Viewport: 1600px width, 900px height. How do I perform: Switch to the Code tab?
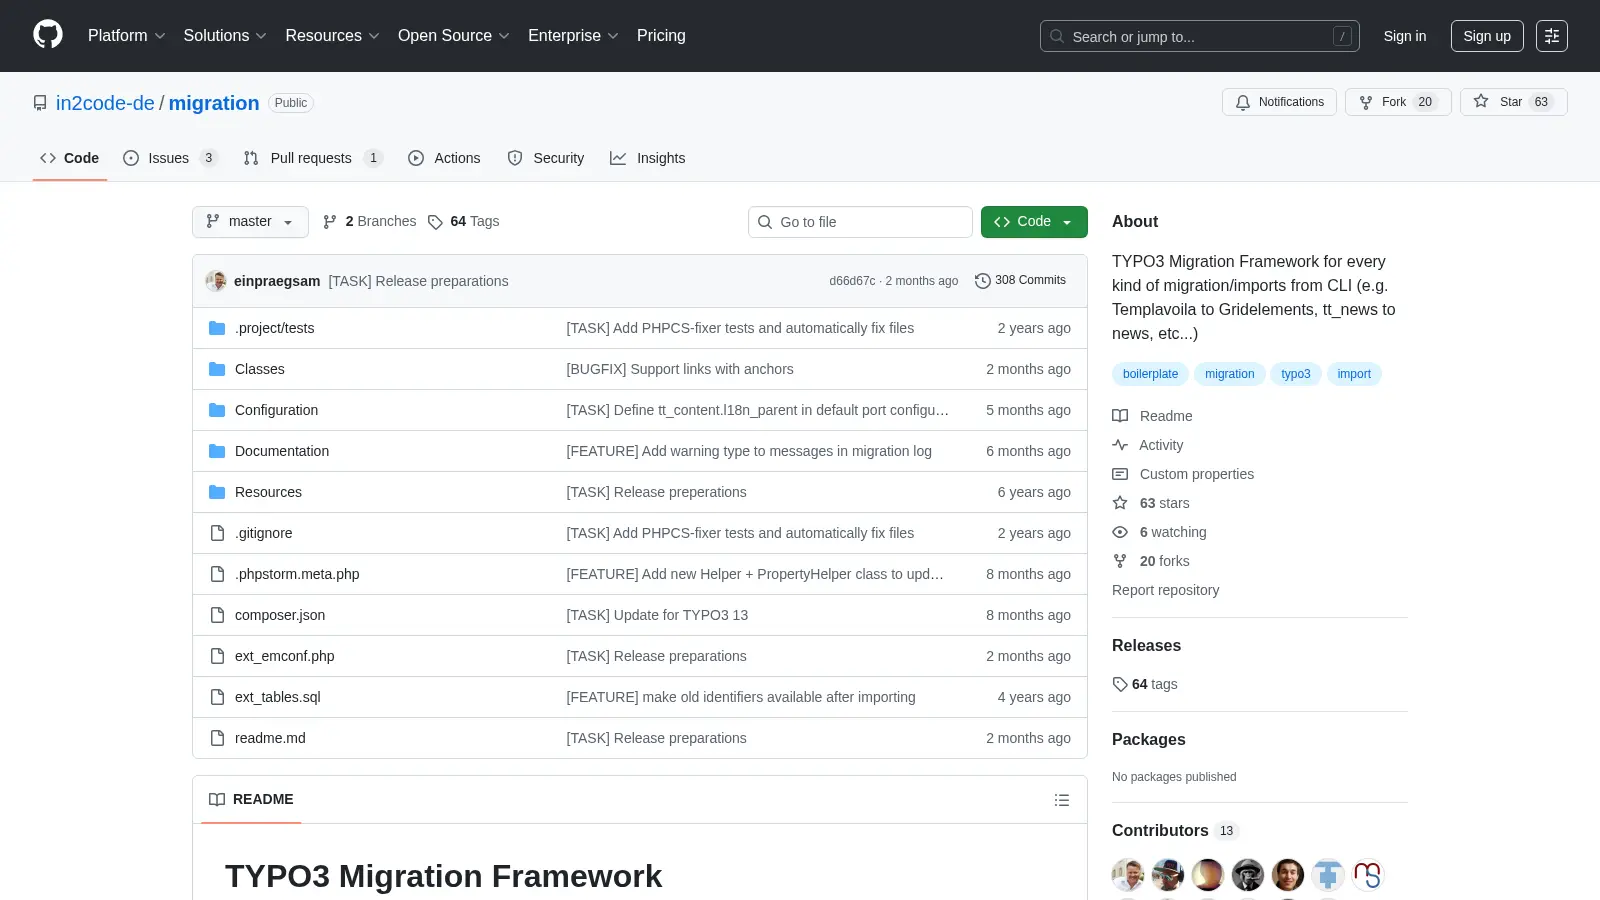point(70,158)
